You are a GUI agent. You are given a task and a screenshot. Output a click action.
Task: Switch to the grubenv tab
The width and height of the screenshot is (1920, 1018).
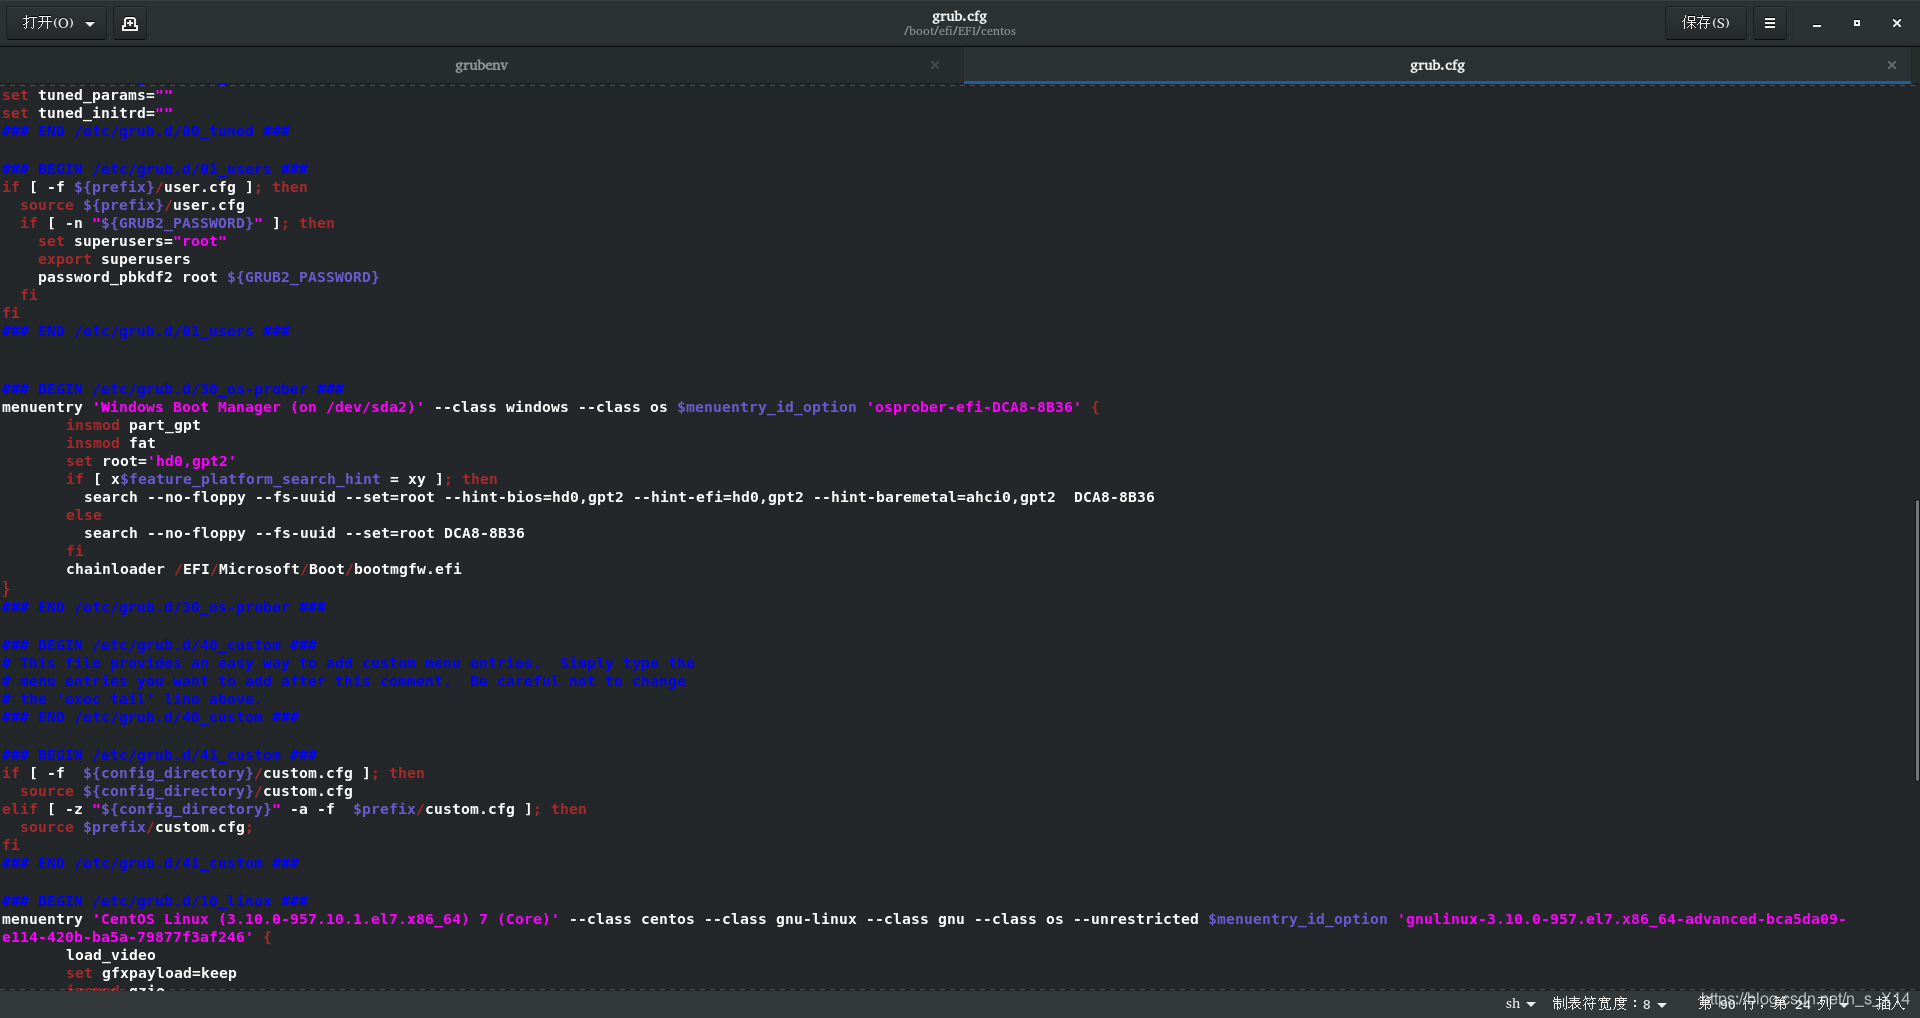481,65
